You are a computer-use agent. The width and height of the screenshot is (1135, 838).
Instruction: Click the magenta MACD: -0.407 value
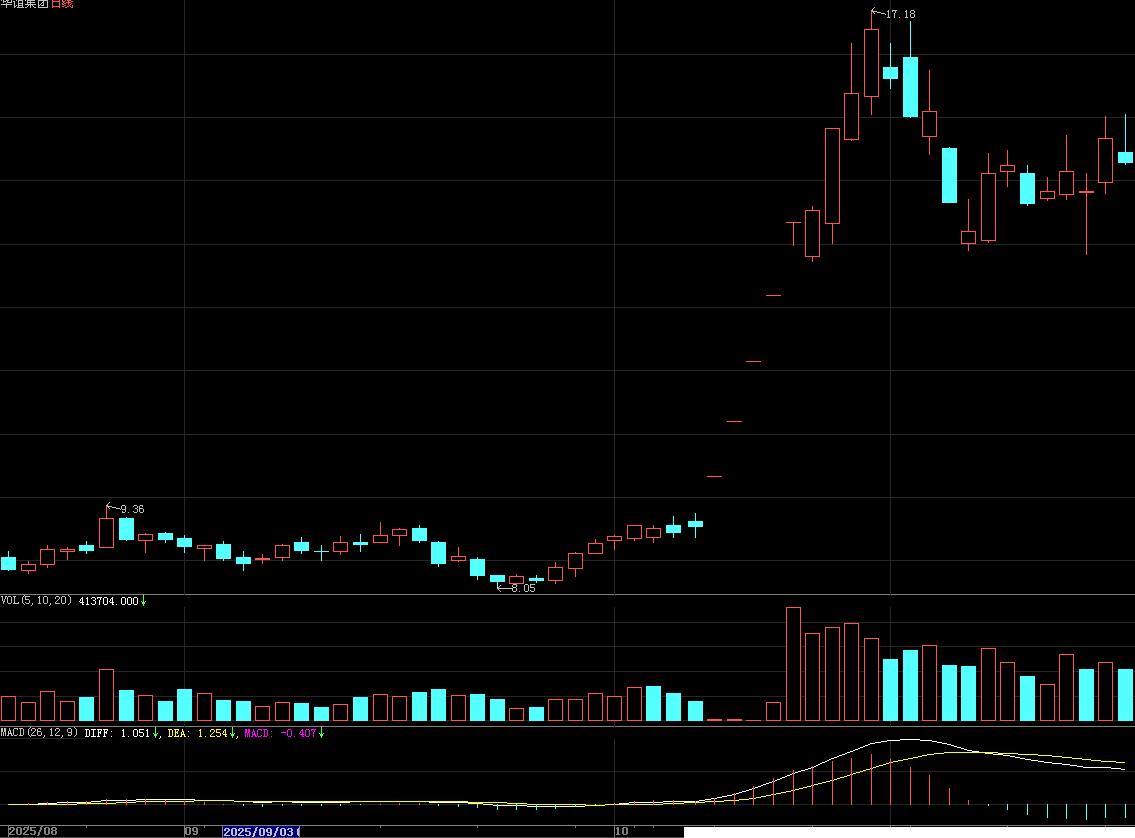(280, 733)
